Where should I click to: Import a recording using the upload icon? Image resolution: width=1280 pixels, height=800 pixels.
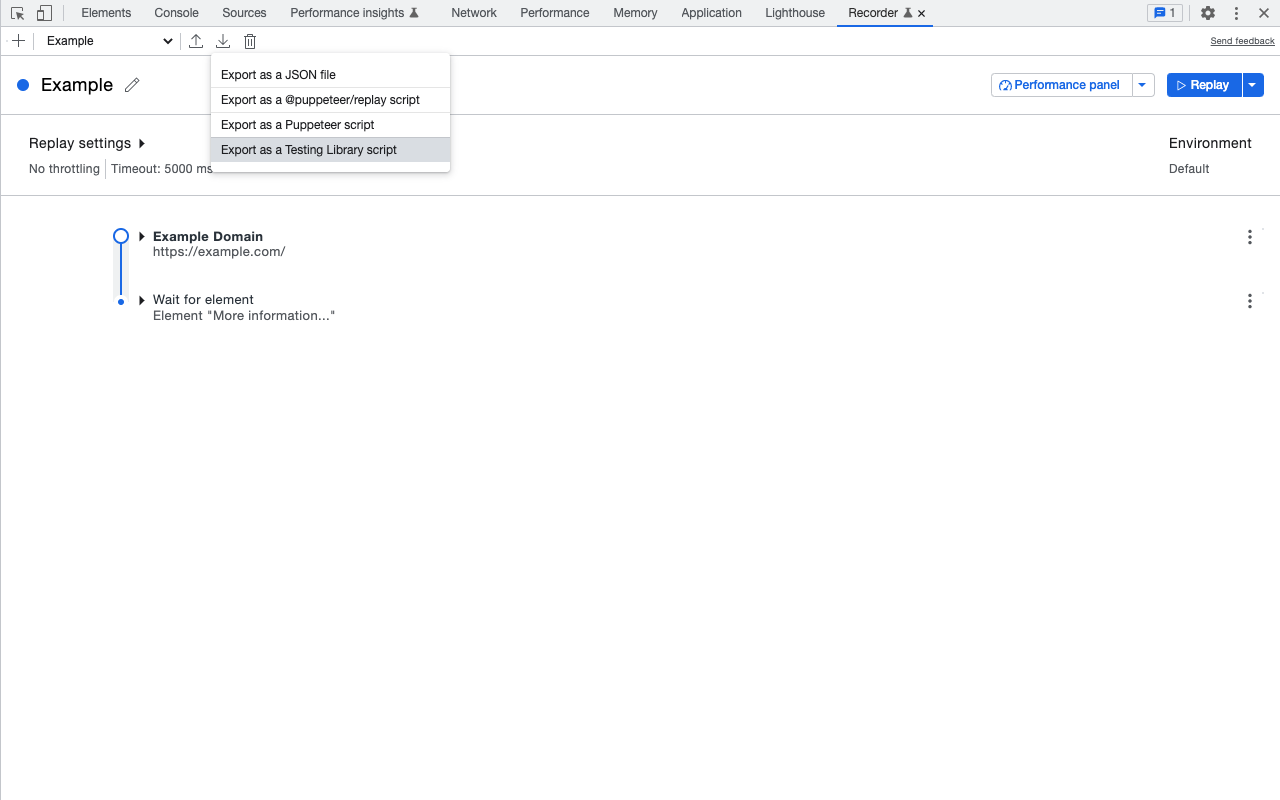tap(196, 41)
